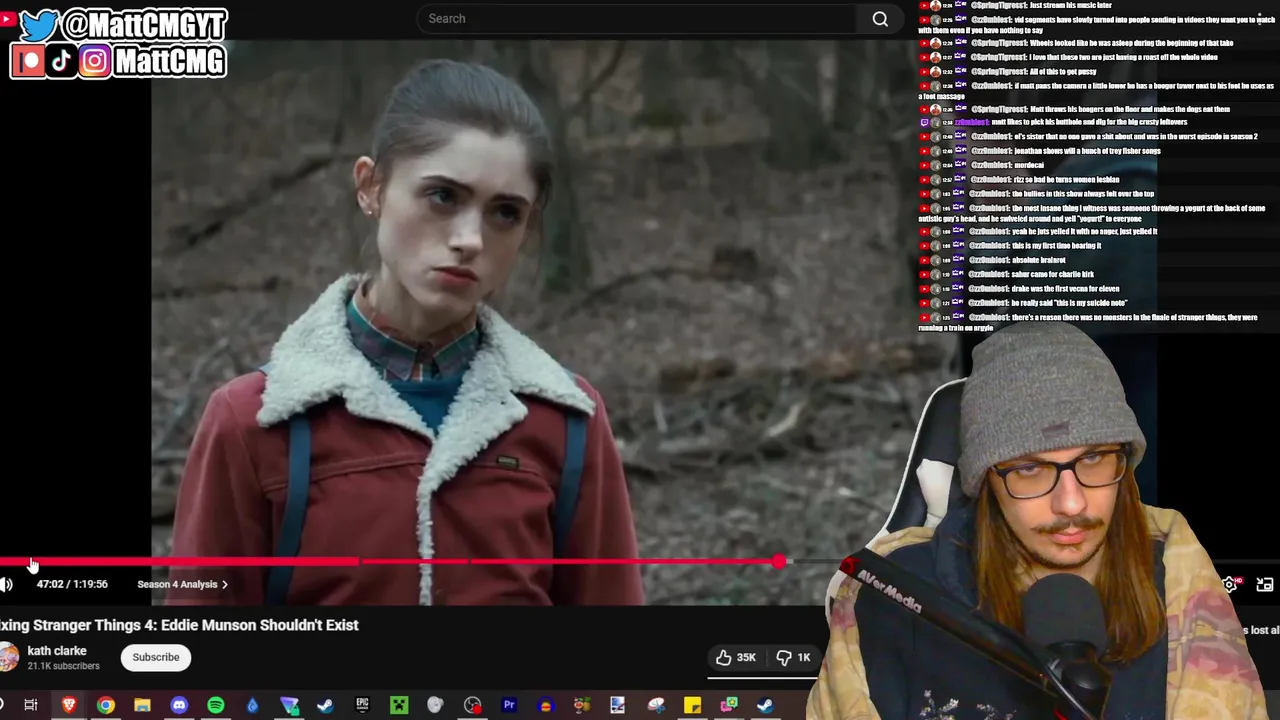Open File Explorer from taskbar
1280x720 pixels.
pyautogui.click(x=142, y=706)
